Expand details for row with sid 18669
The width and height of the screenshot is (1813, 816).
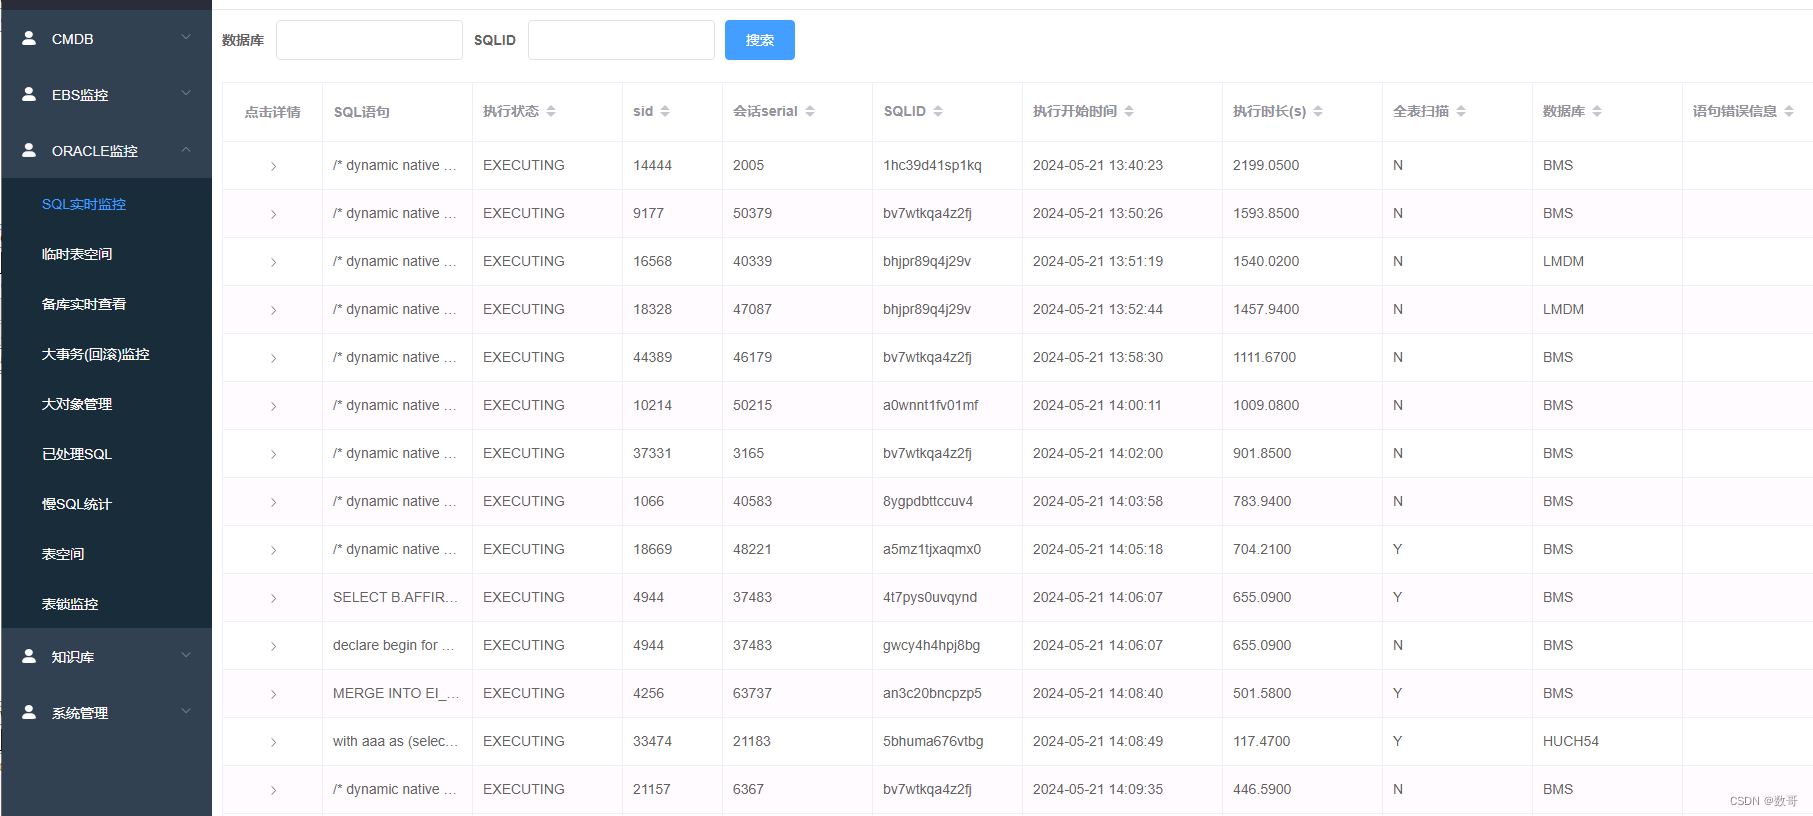(273, 550)
